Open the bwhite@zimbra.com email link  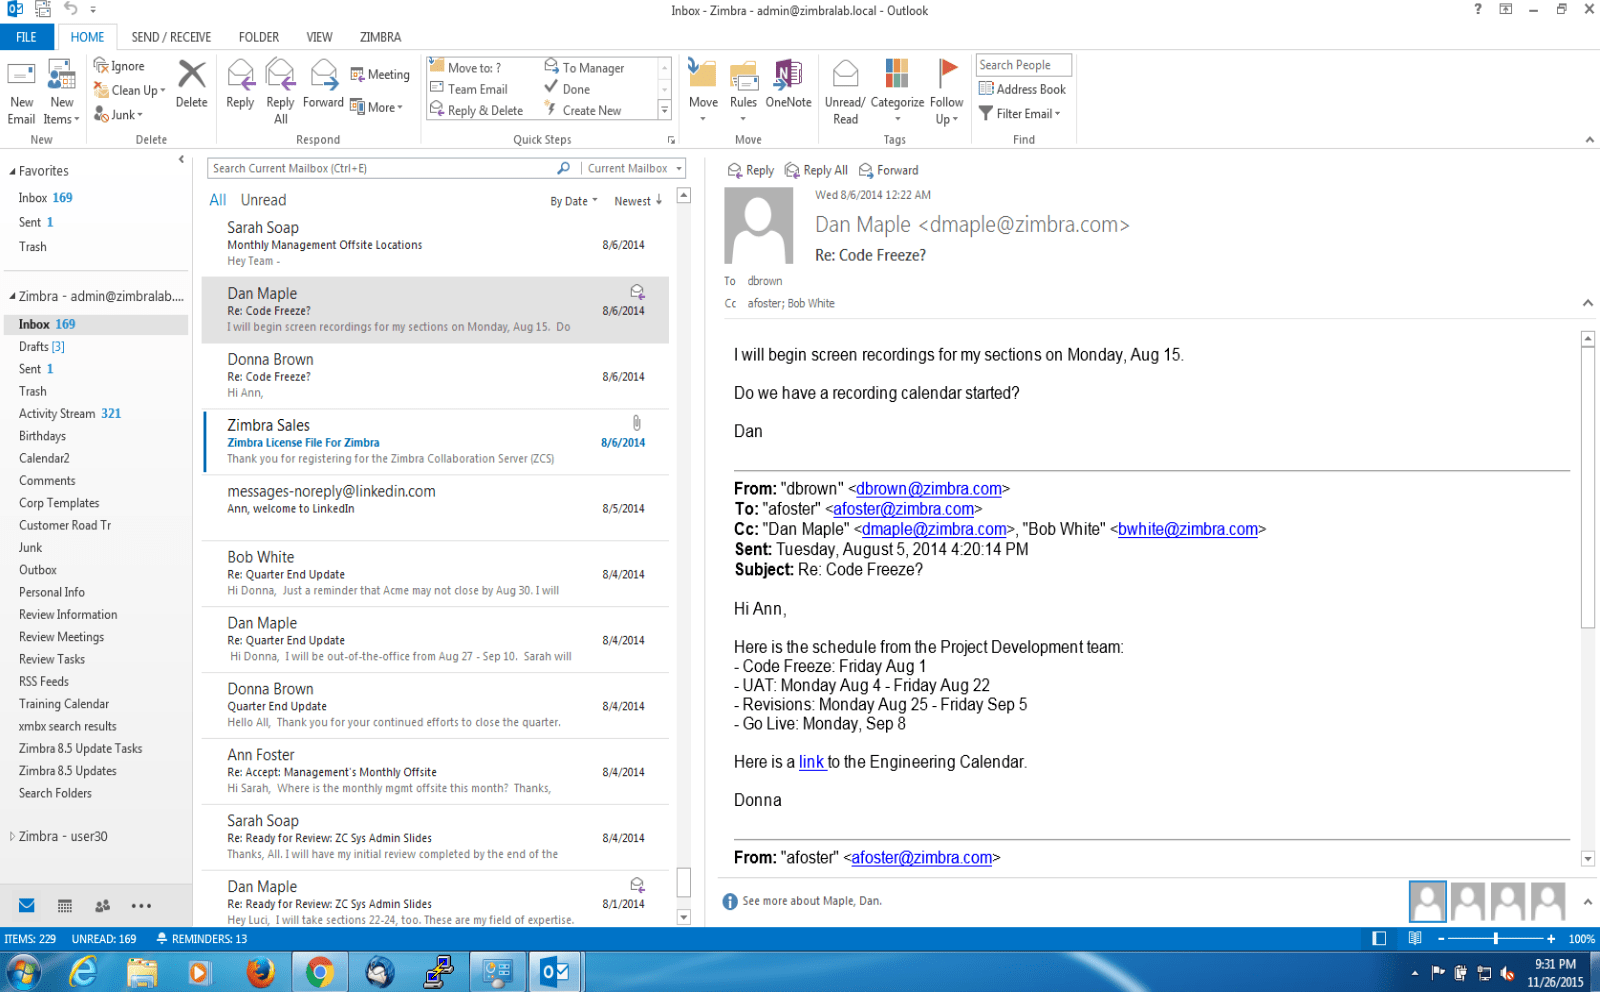1188,529
